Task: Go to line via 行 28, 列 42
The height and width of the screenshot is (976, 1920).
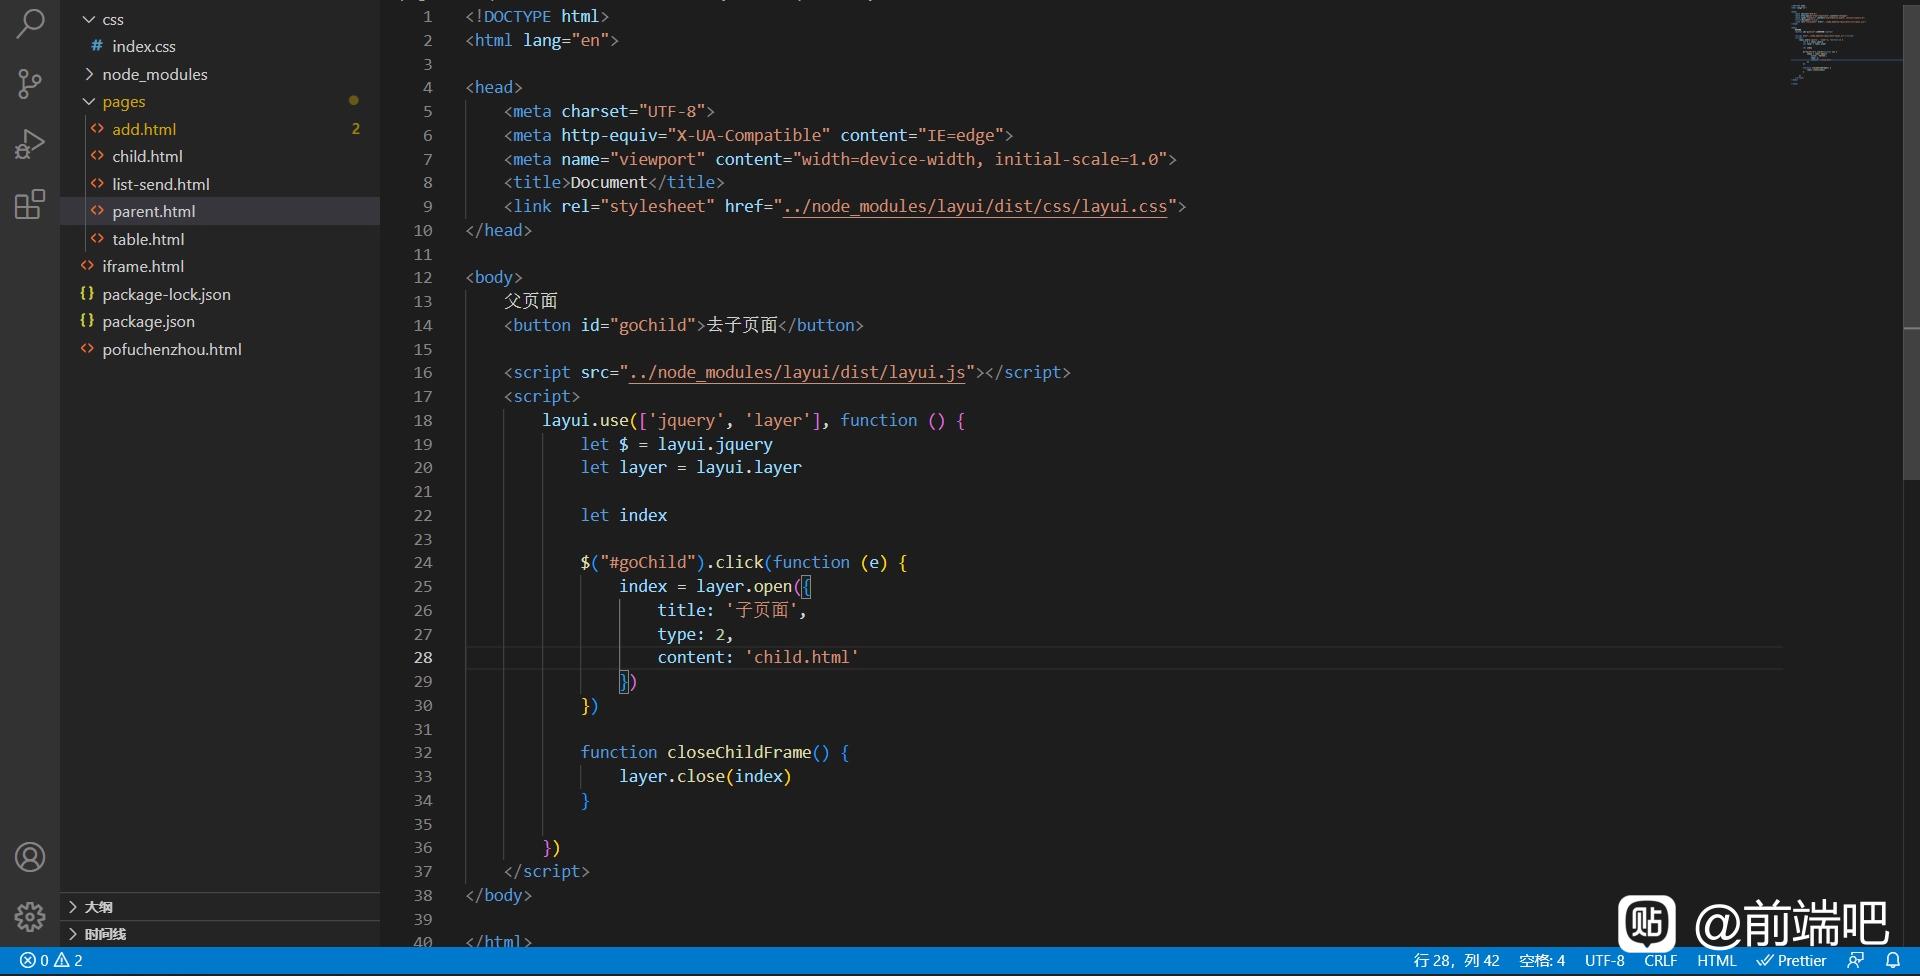Action: tap(1456, 961)
